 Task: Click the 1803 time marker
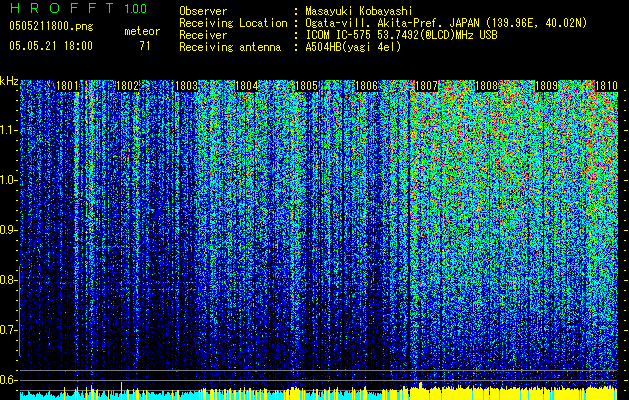coord(187,86)
